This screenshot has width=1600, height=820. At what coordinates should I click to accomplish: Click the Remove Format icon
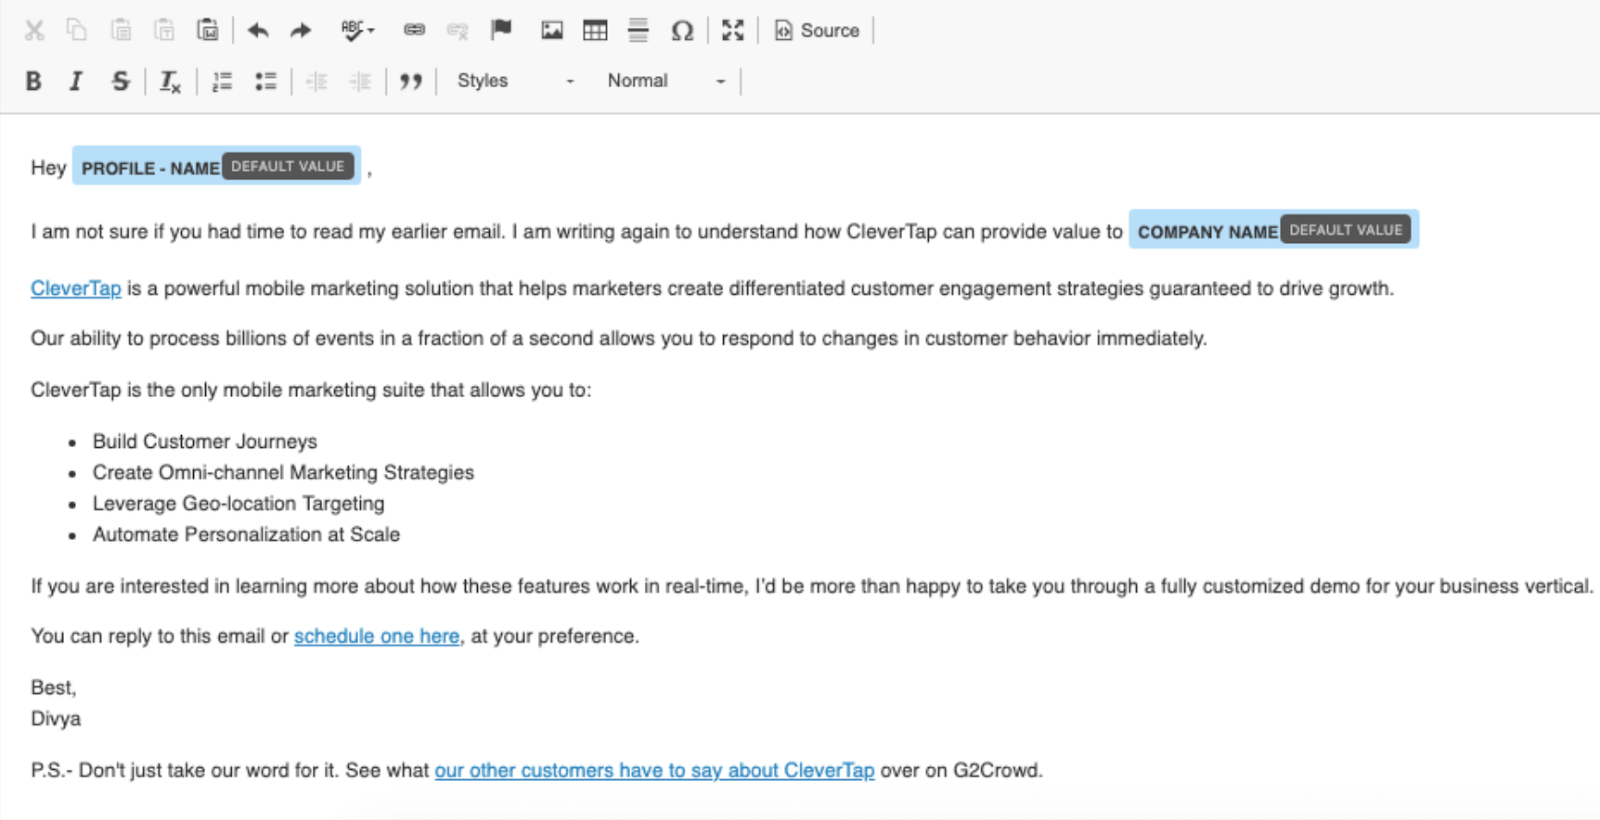(170, 81)
